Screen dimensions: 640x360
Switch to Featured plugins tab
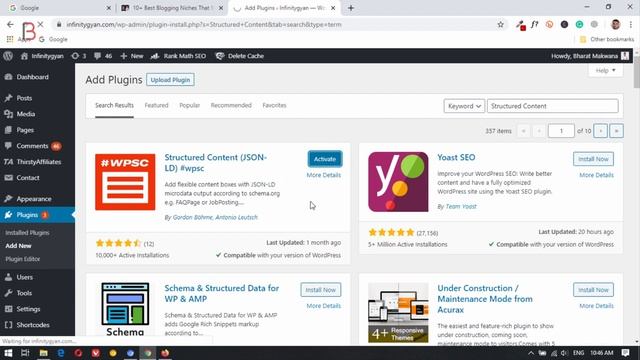pyautogui.click(x=156, y=105)
